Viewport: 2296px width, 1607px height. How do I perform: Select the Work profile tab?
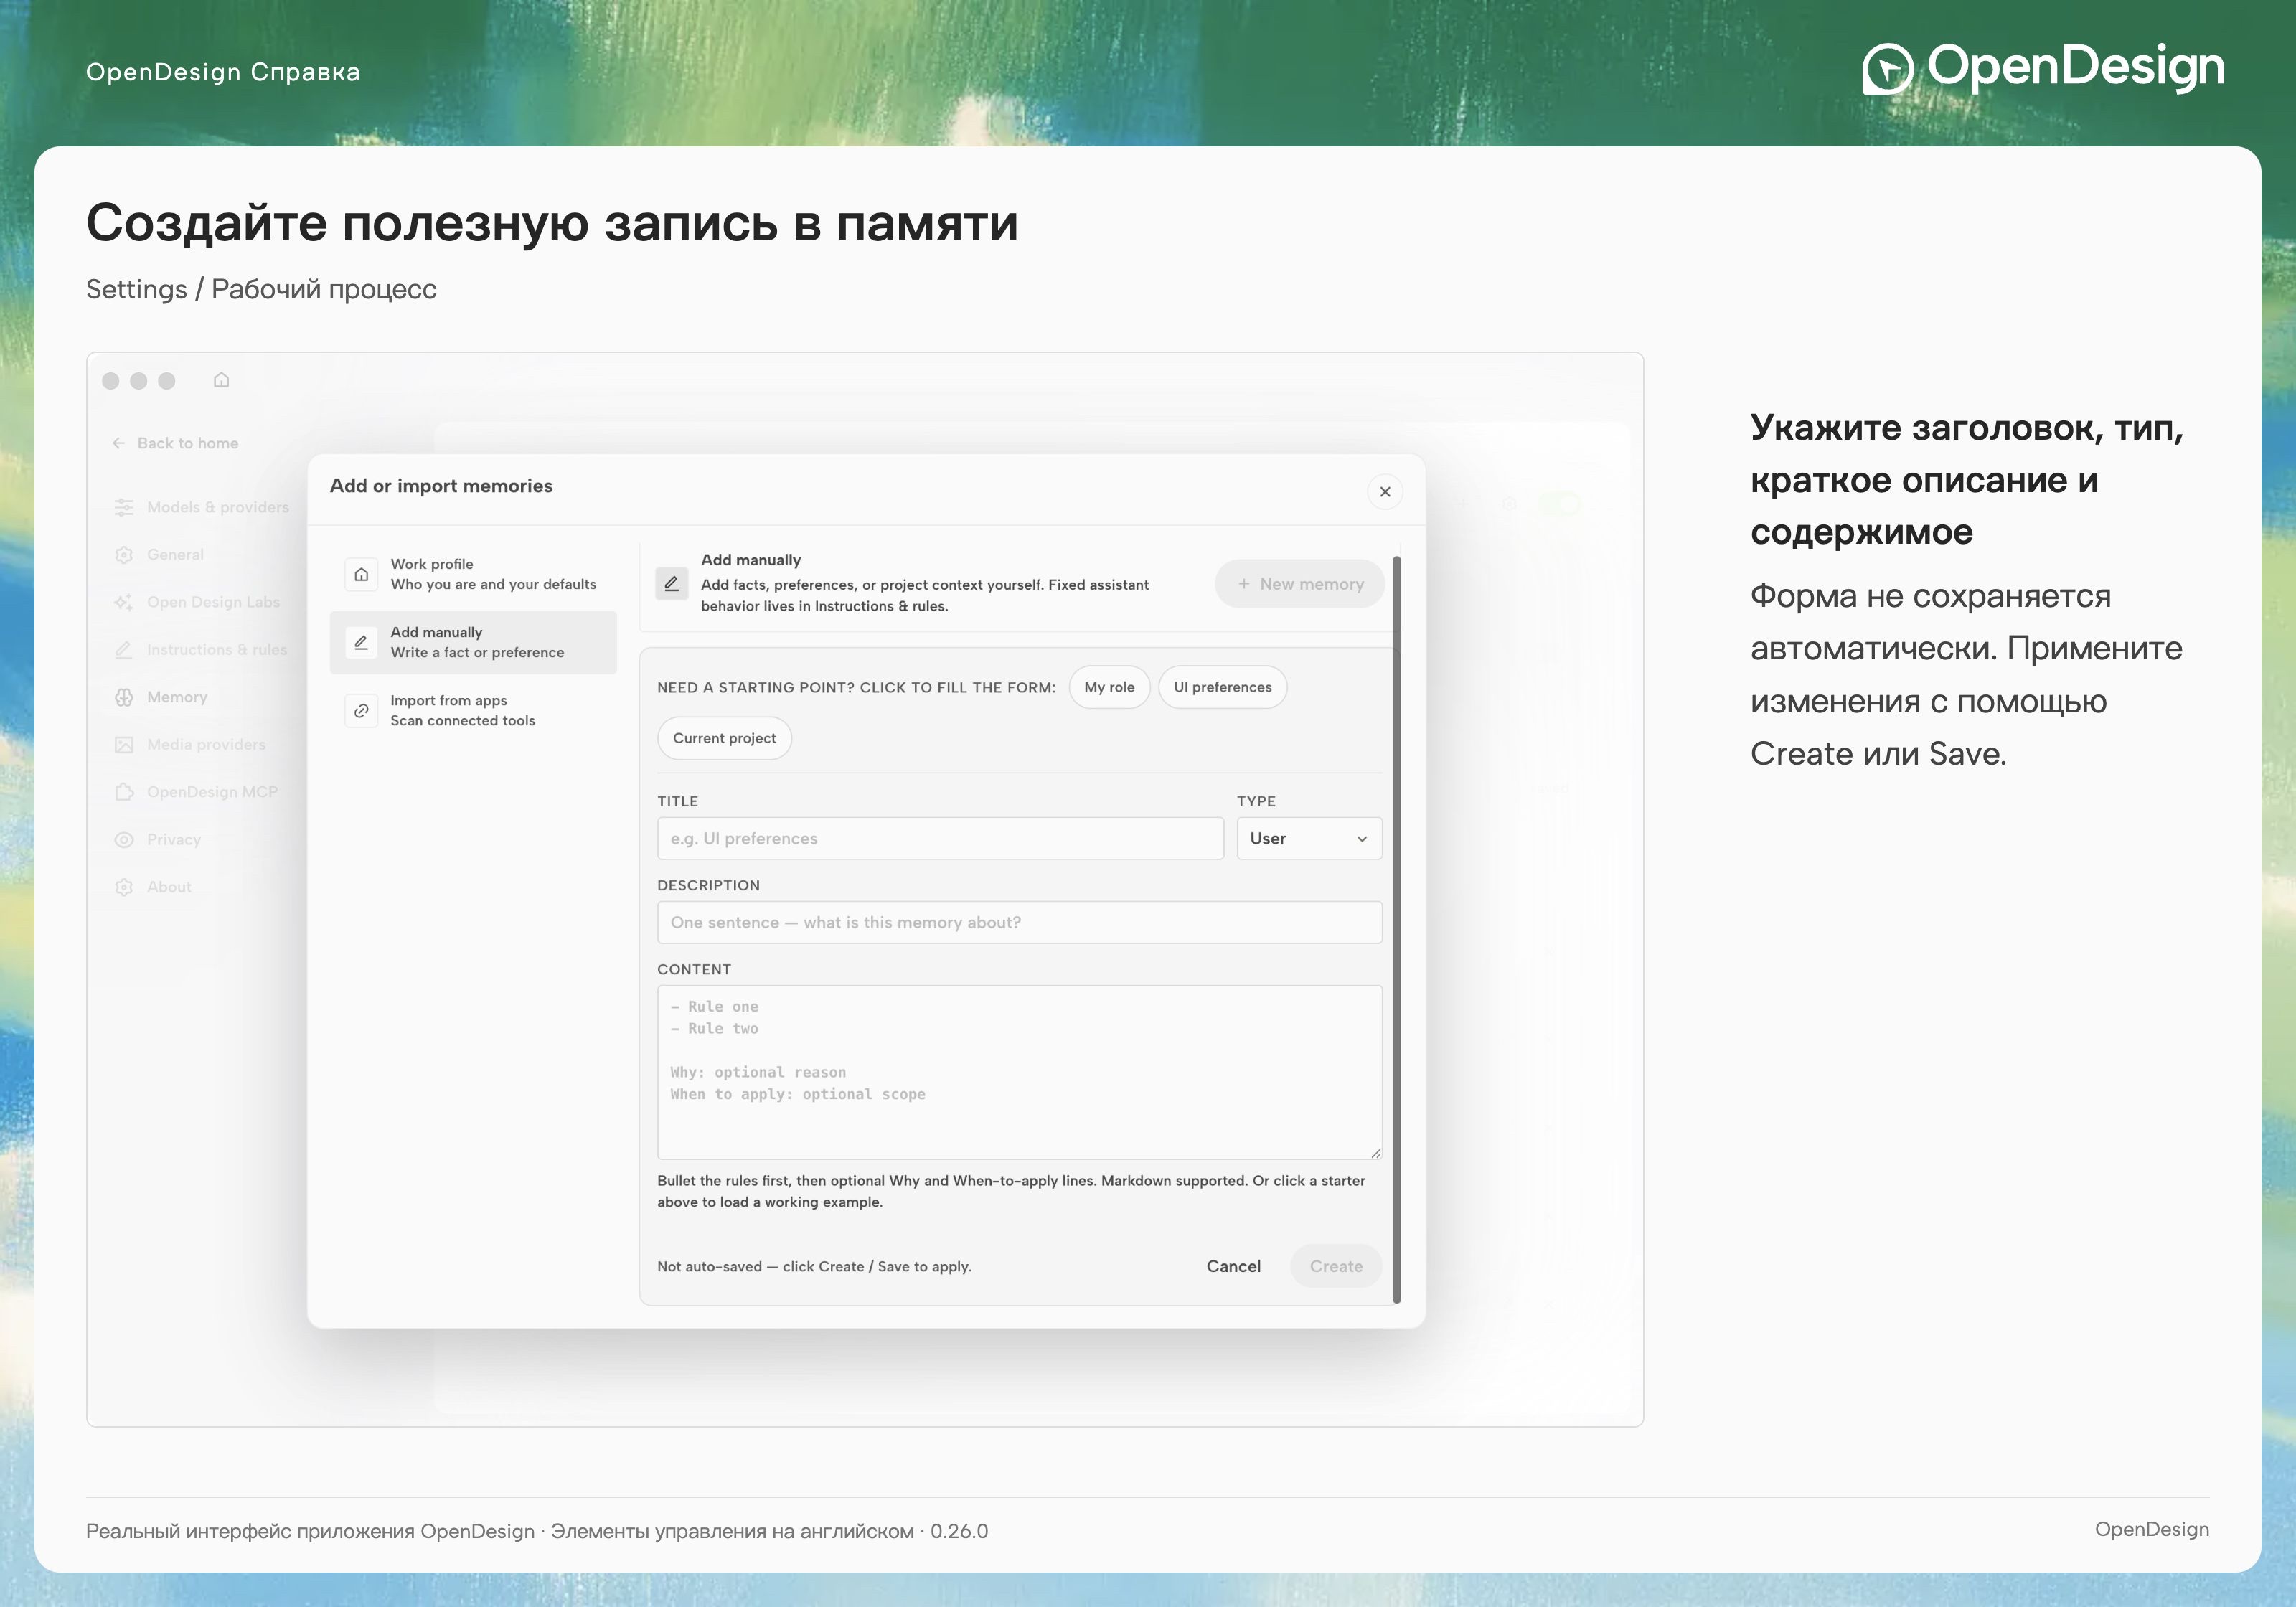pyautogui.click(x=473, y=574)
